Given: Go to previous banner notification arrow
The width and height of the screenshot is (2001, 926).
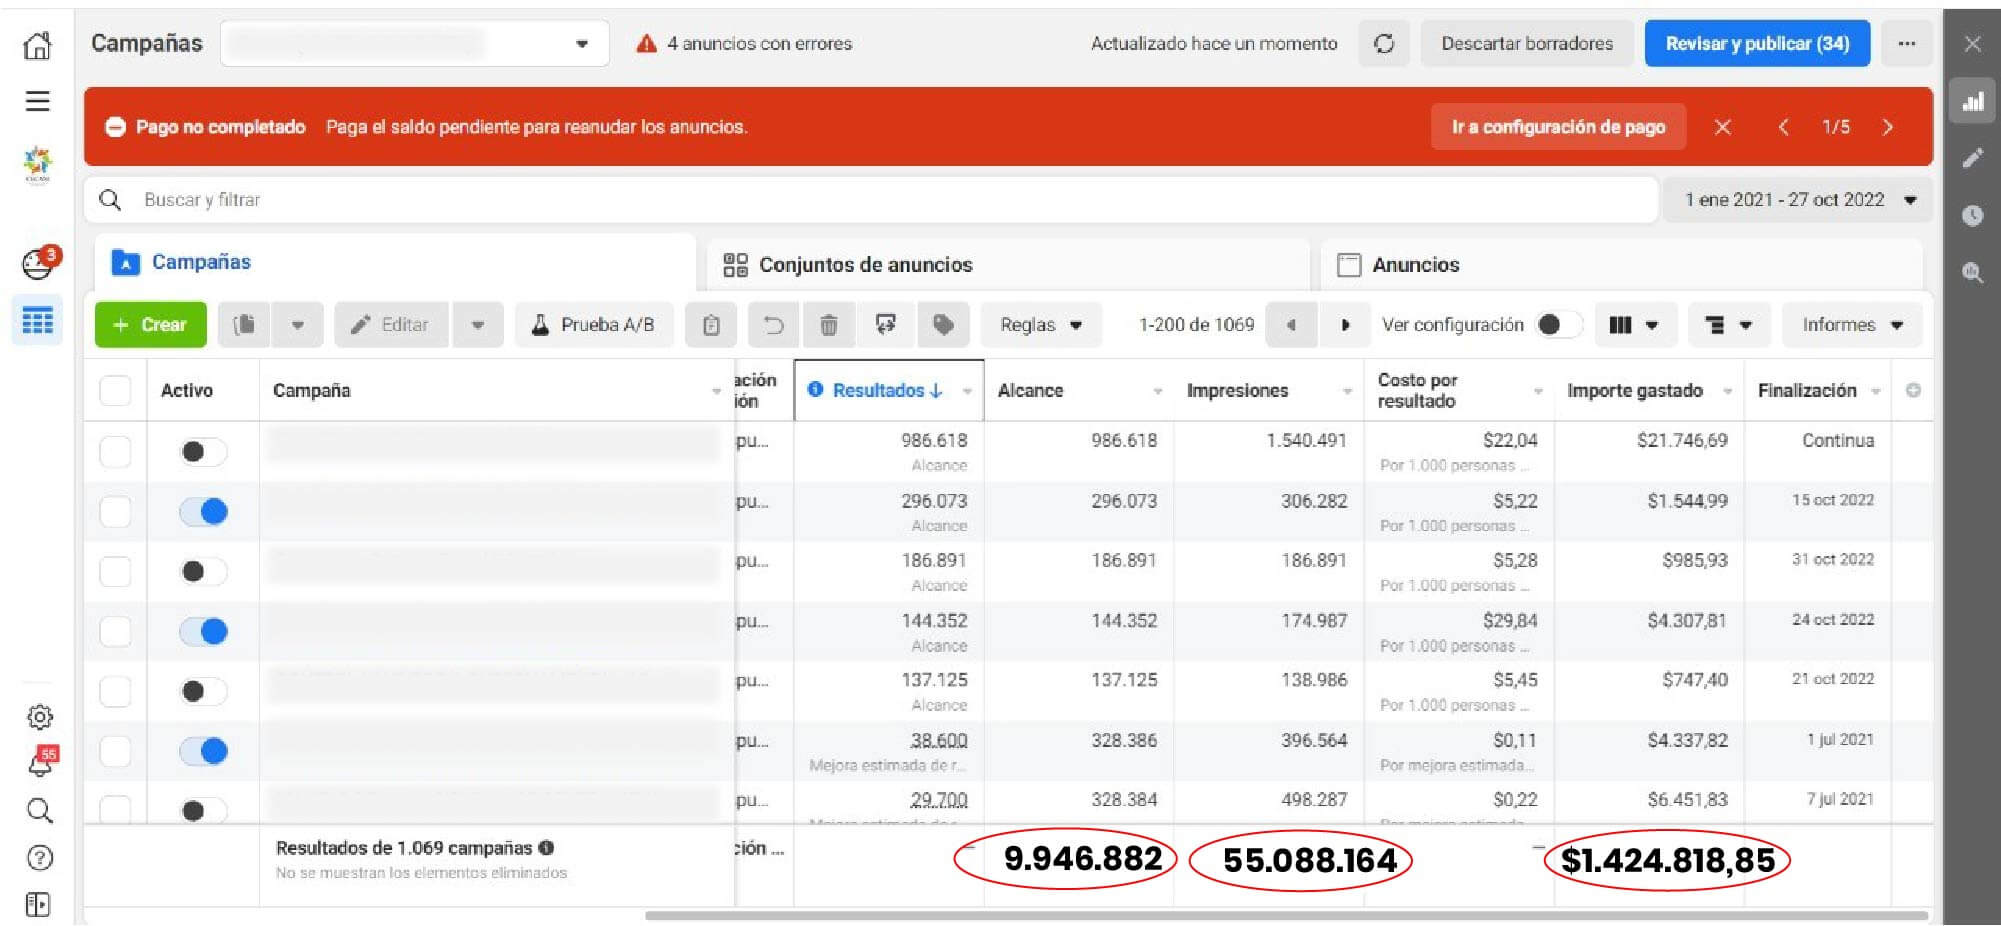Looking at the screenshot, I should (x=1783, y=127).
